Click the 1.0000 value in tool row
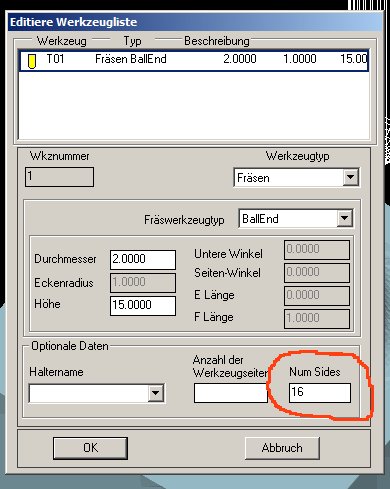The image size is (390, 489). click(x=300, y=59)
